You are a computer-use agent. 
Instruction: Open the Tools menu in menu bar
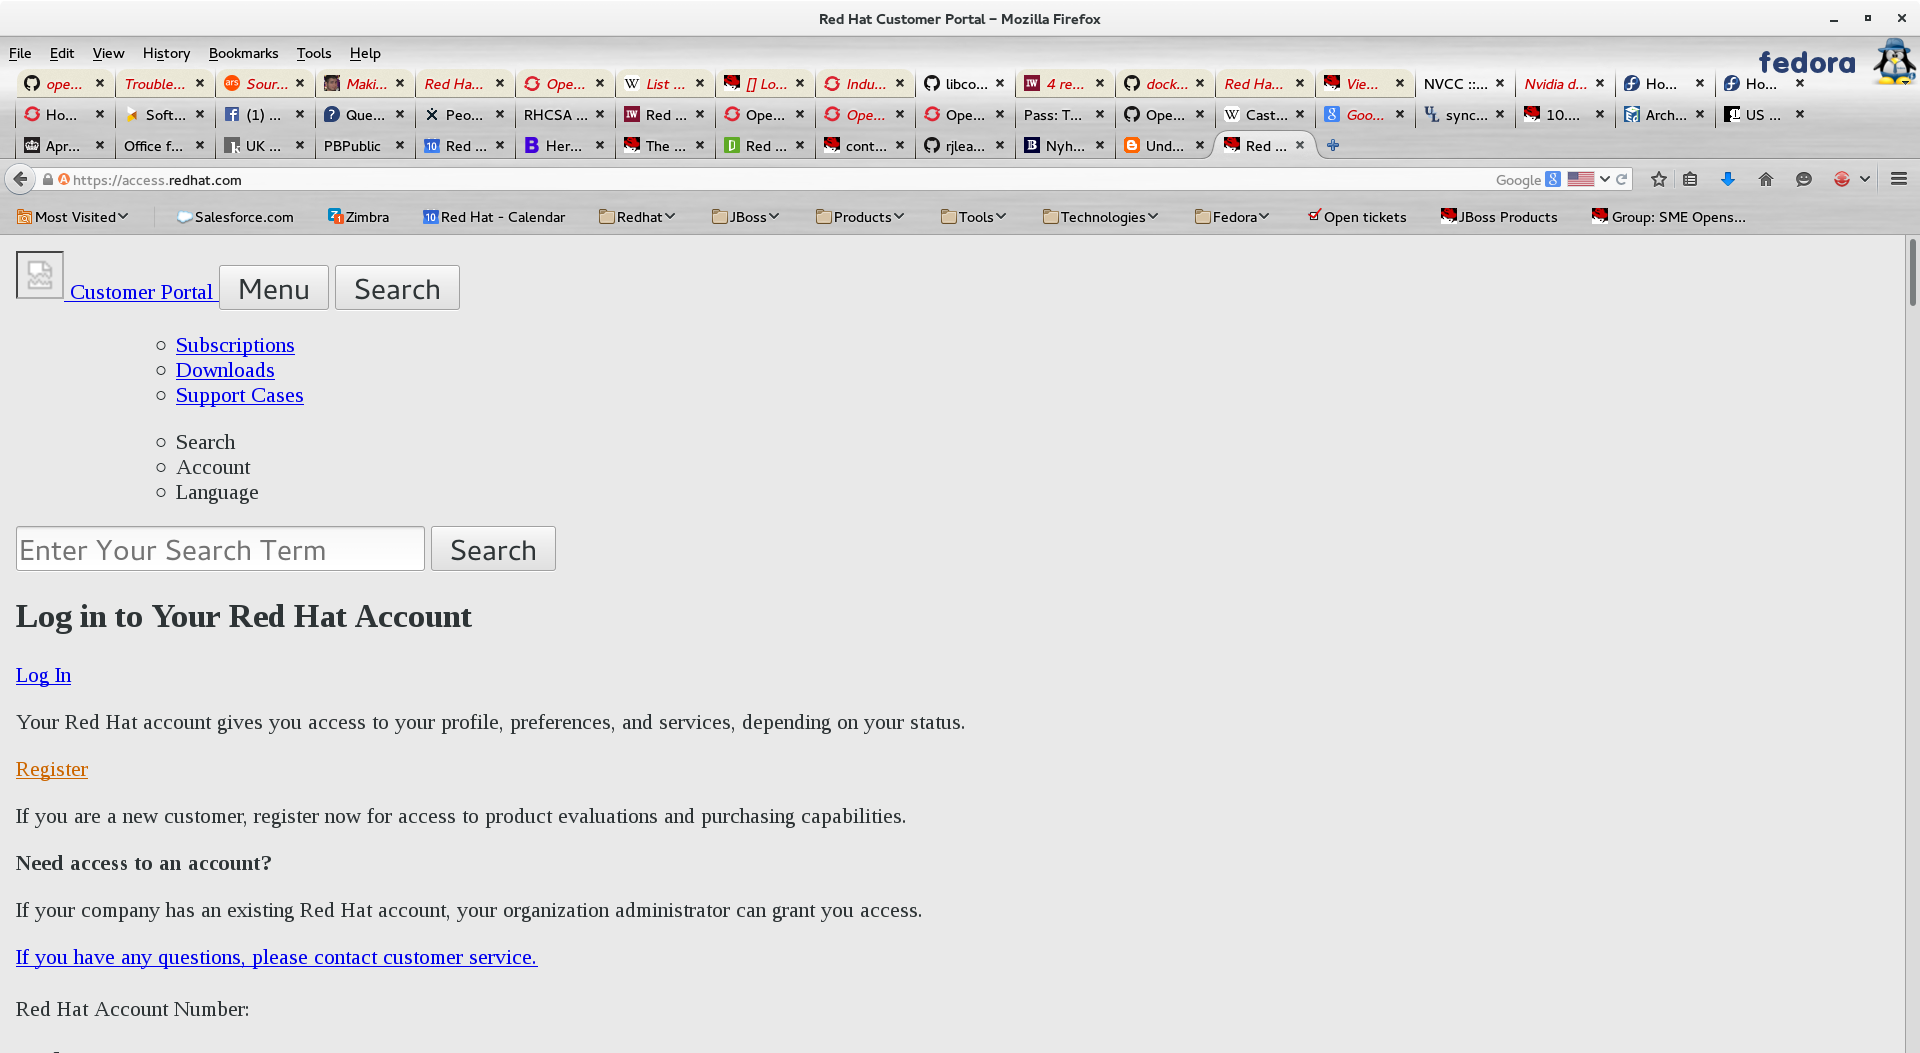pyautogui.click(x=313, y=53)
